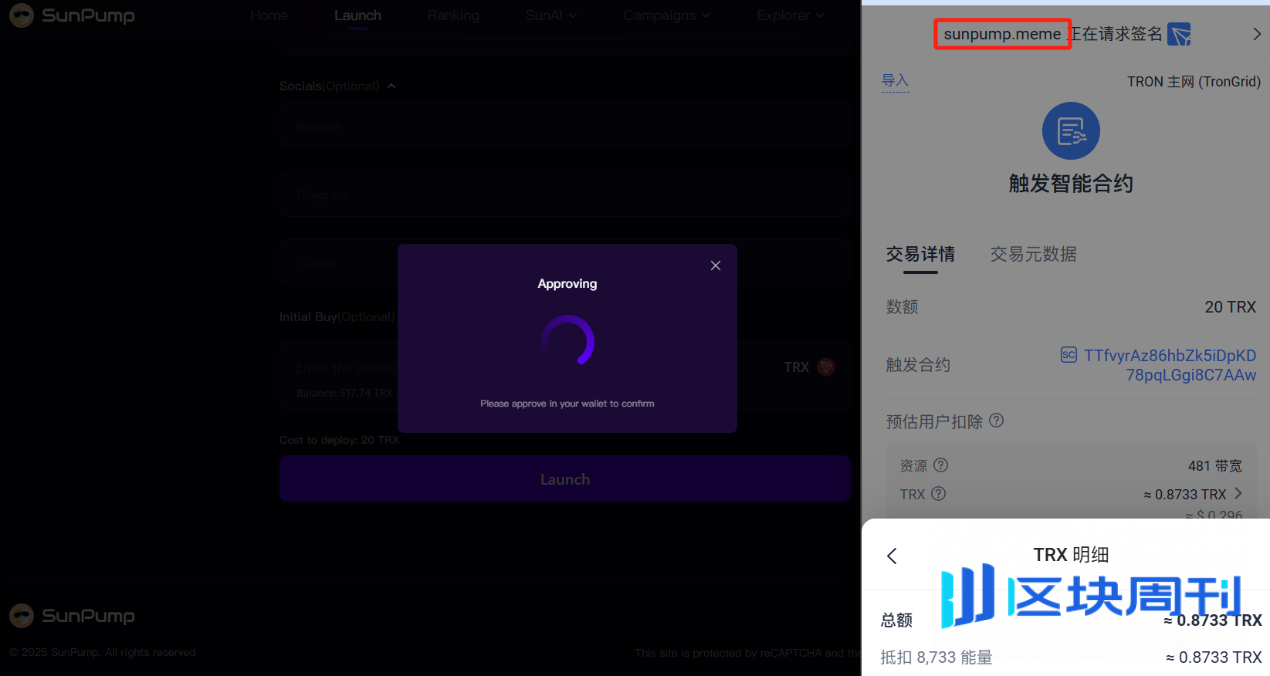Click the SunPump logo in header
This screenshot has height=676, width=1270.
click(x=72, y=16)
